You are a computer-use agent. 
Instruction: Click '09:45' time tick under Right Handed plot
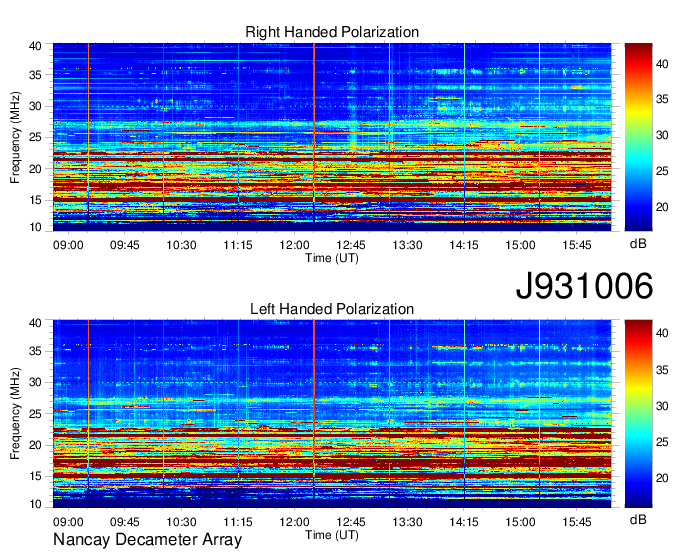[x=125, y=245]
